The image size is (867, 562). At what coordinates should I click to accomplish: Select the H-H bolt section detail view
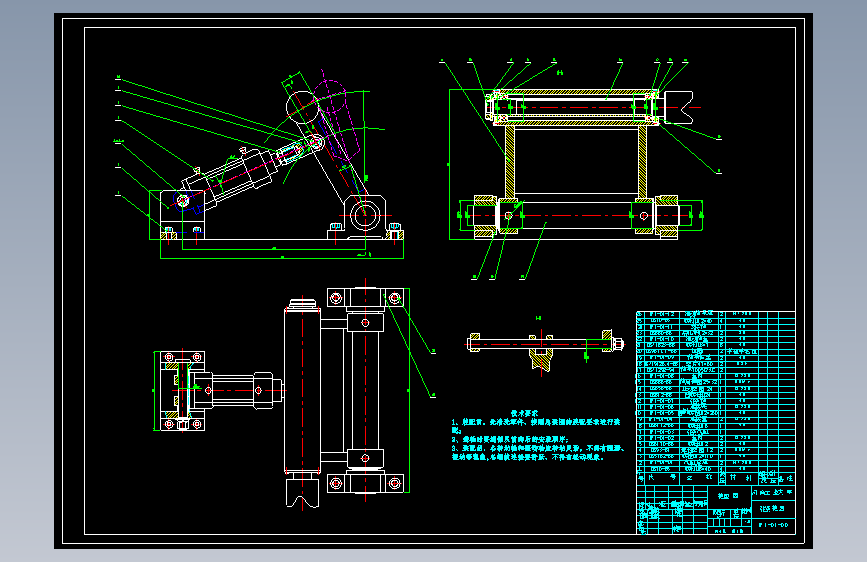546,350
